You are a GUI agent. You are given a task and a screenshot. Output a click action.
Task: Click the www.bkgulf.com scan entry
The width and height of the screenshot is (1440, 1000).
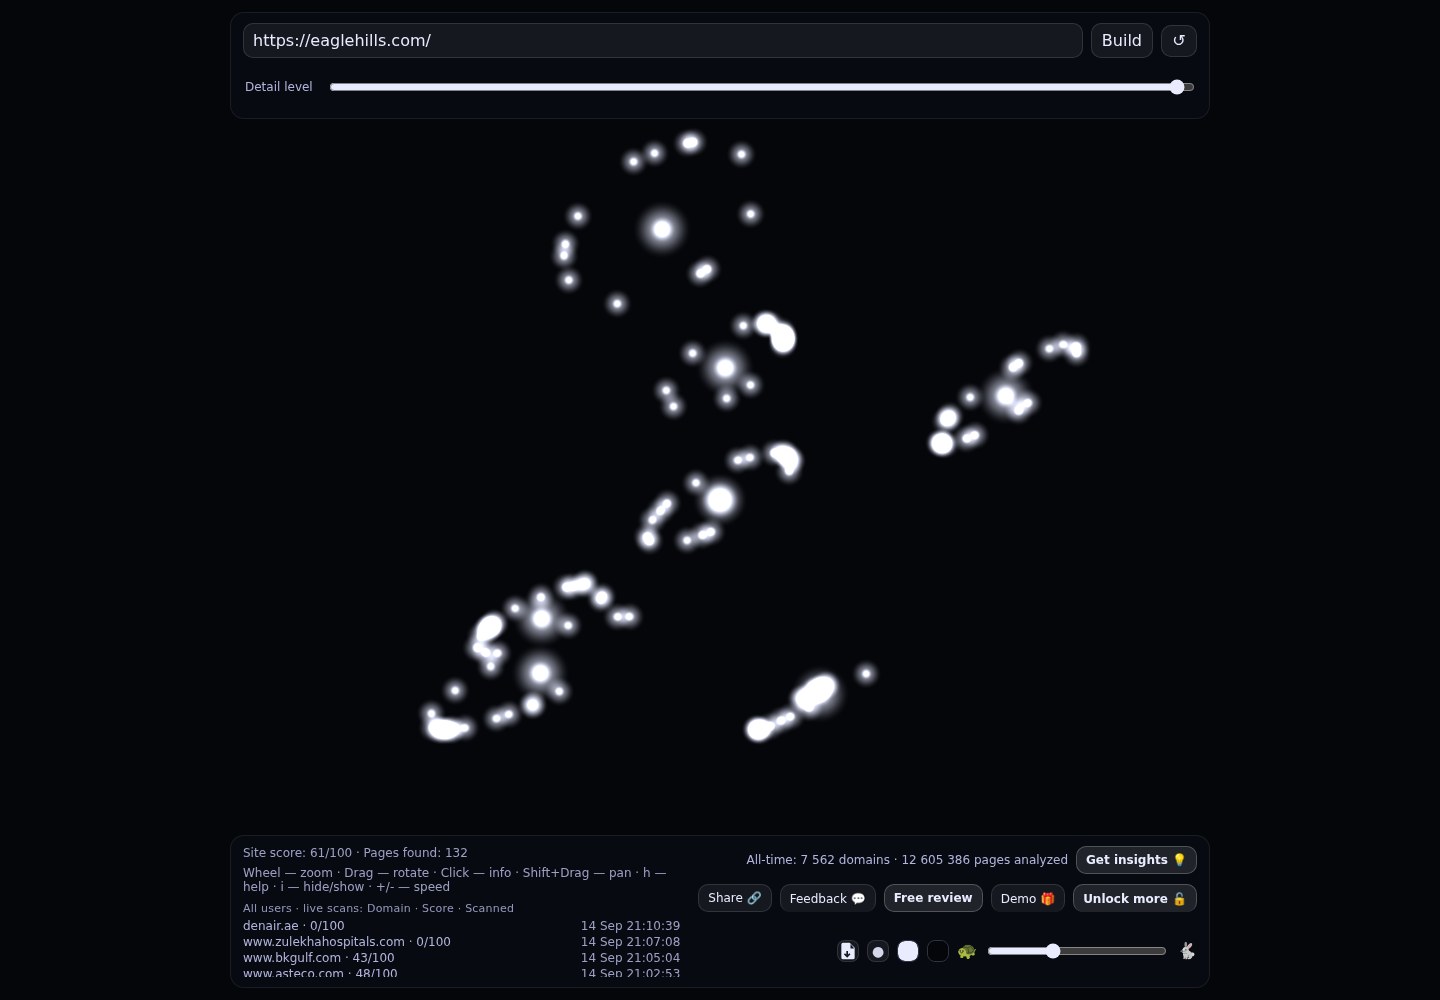461,958
